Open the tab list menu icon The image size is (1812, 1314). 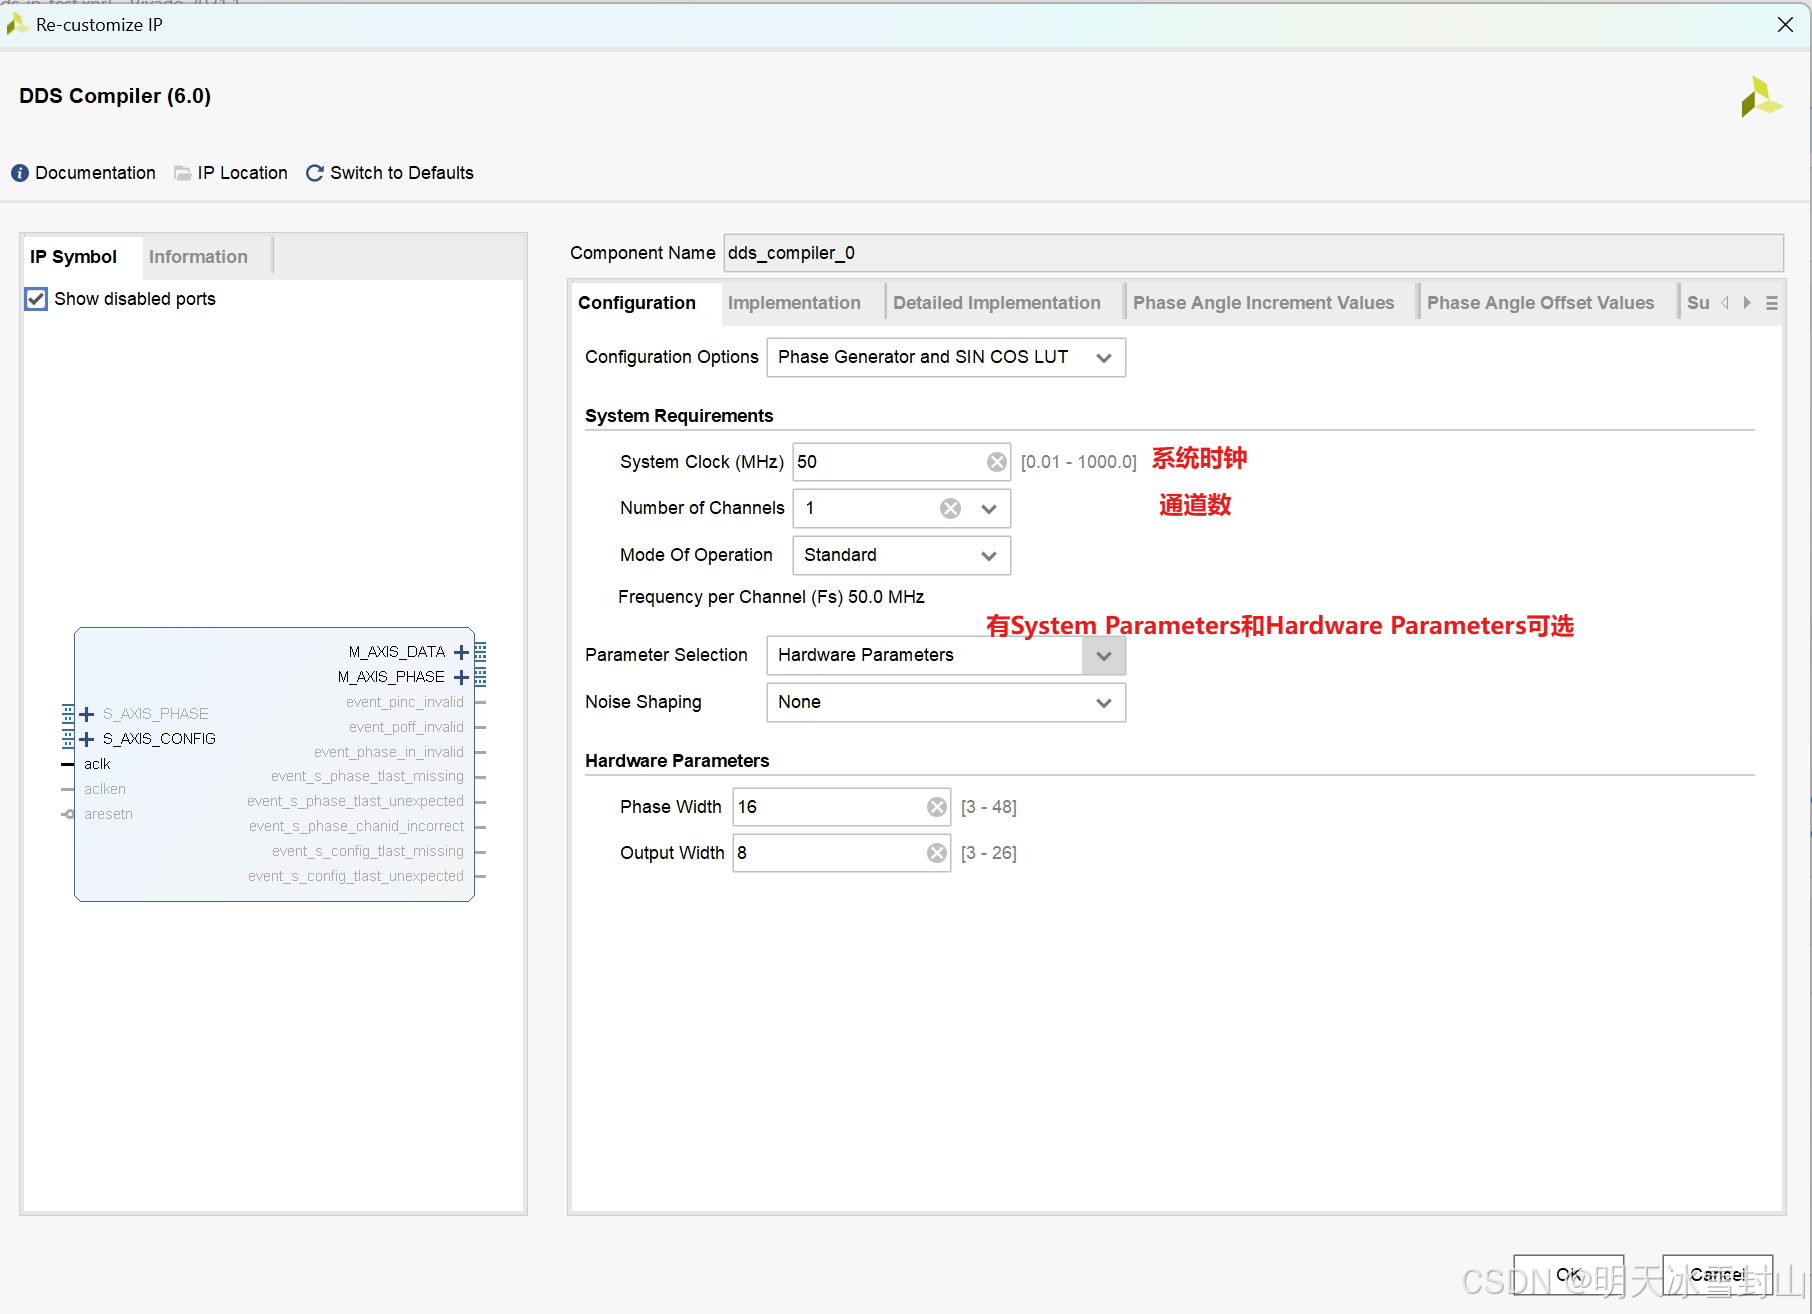(1772, 303)
